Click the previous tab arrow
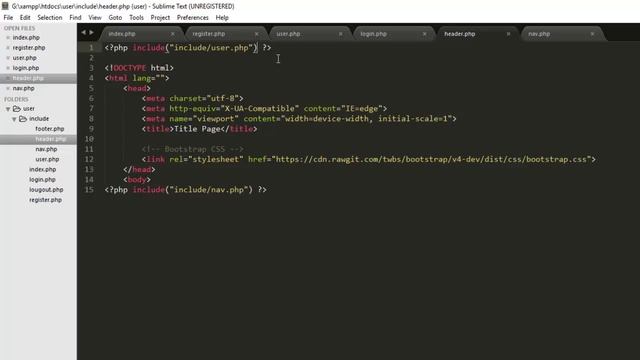This screenshot has width=640, height=360. click(83, 32)
